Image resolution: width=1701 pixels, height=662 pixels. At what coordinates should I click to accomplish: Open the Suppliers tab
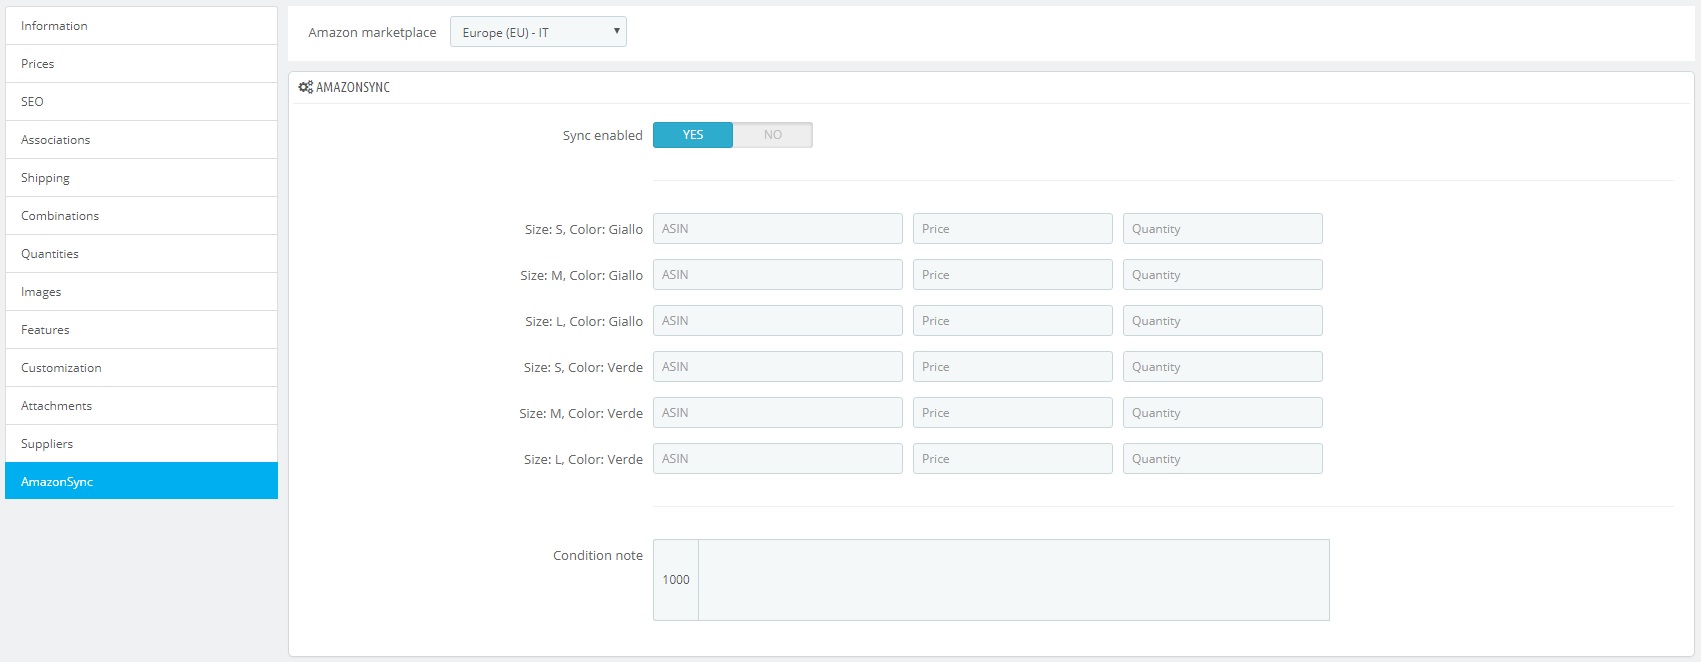point(141,444)
